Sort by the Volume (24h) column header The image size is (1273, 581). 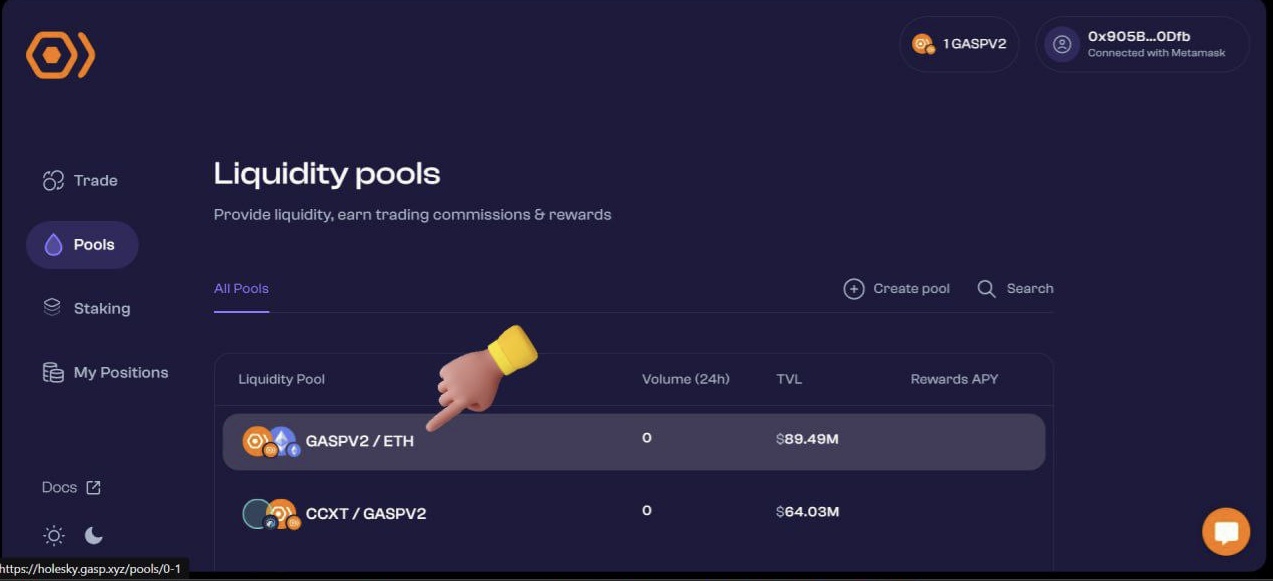point(685,379)
